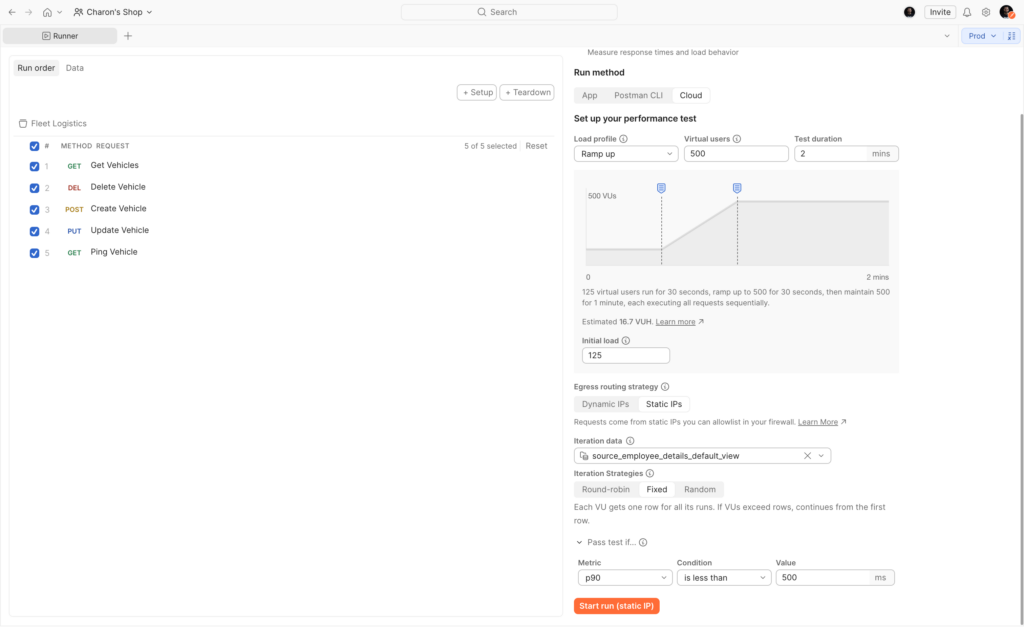1024x627 pixels.
Task: Click the Invite button
Action: coord(940,12)
